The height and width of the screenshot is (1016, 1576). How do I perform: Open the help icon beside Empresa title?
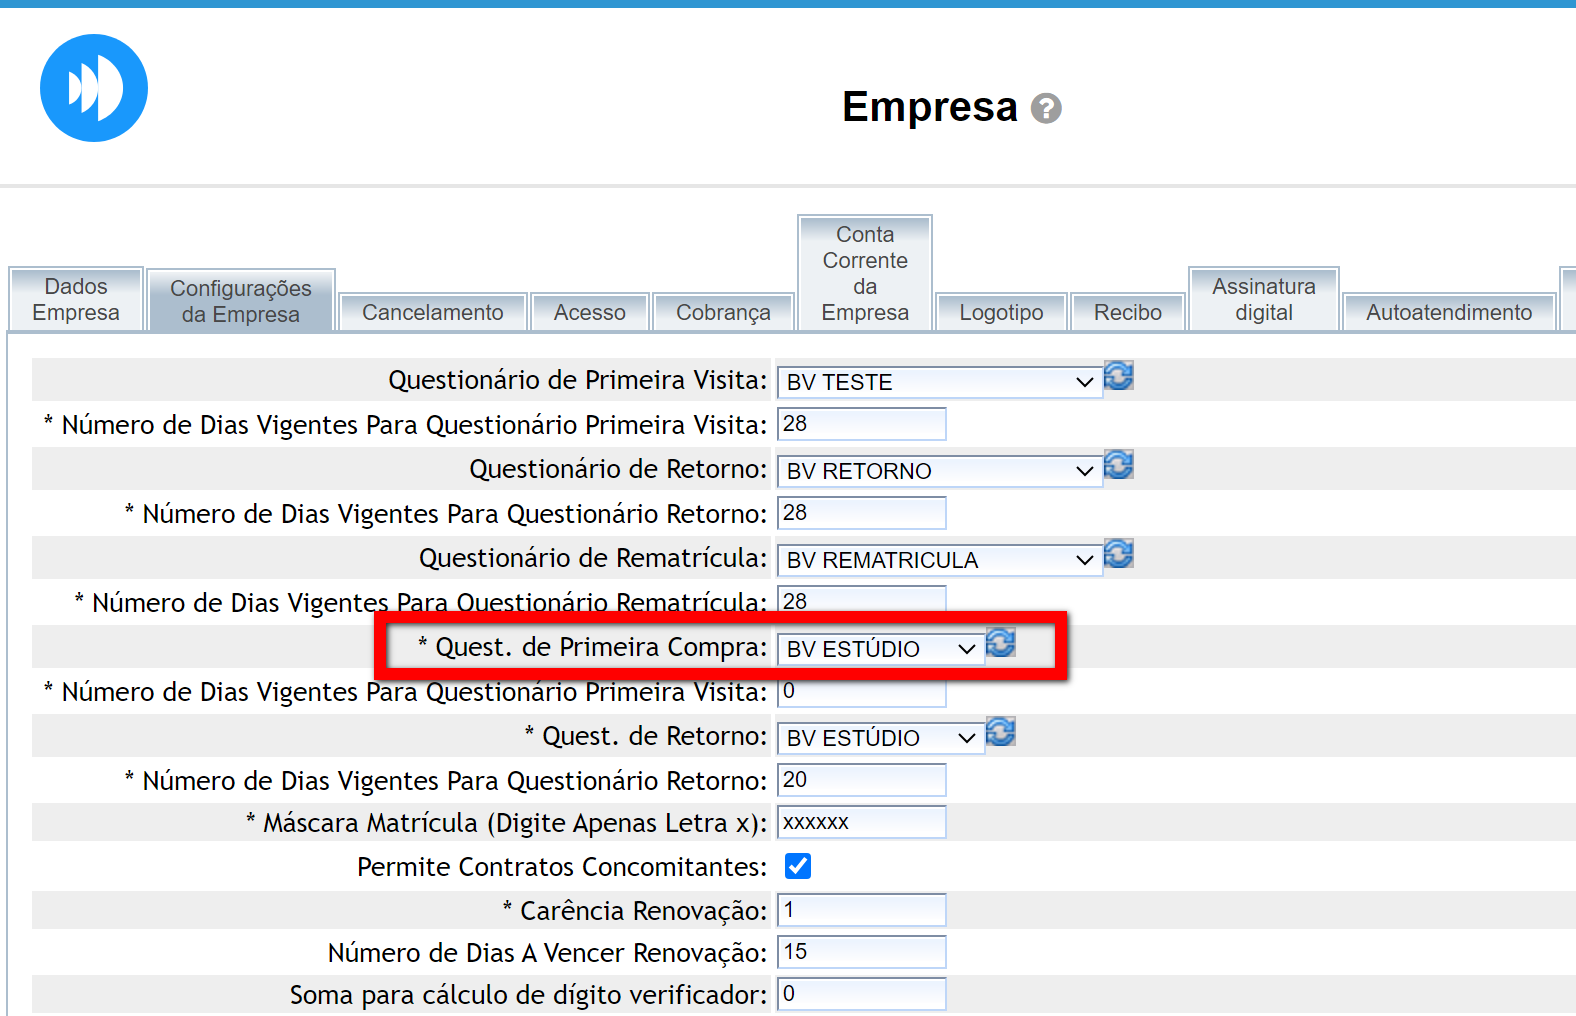click(1046, 108)
